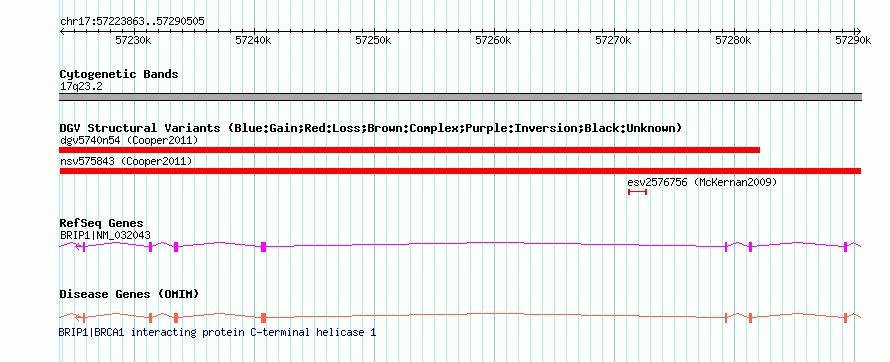
Task: Click the 17q23.2 band label
Action: pyautogui.click(x=81, y=86)
